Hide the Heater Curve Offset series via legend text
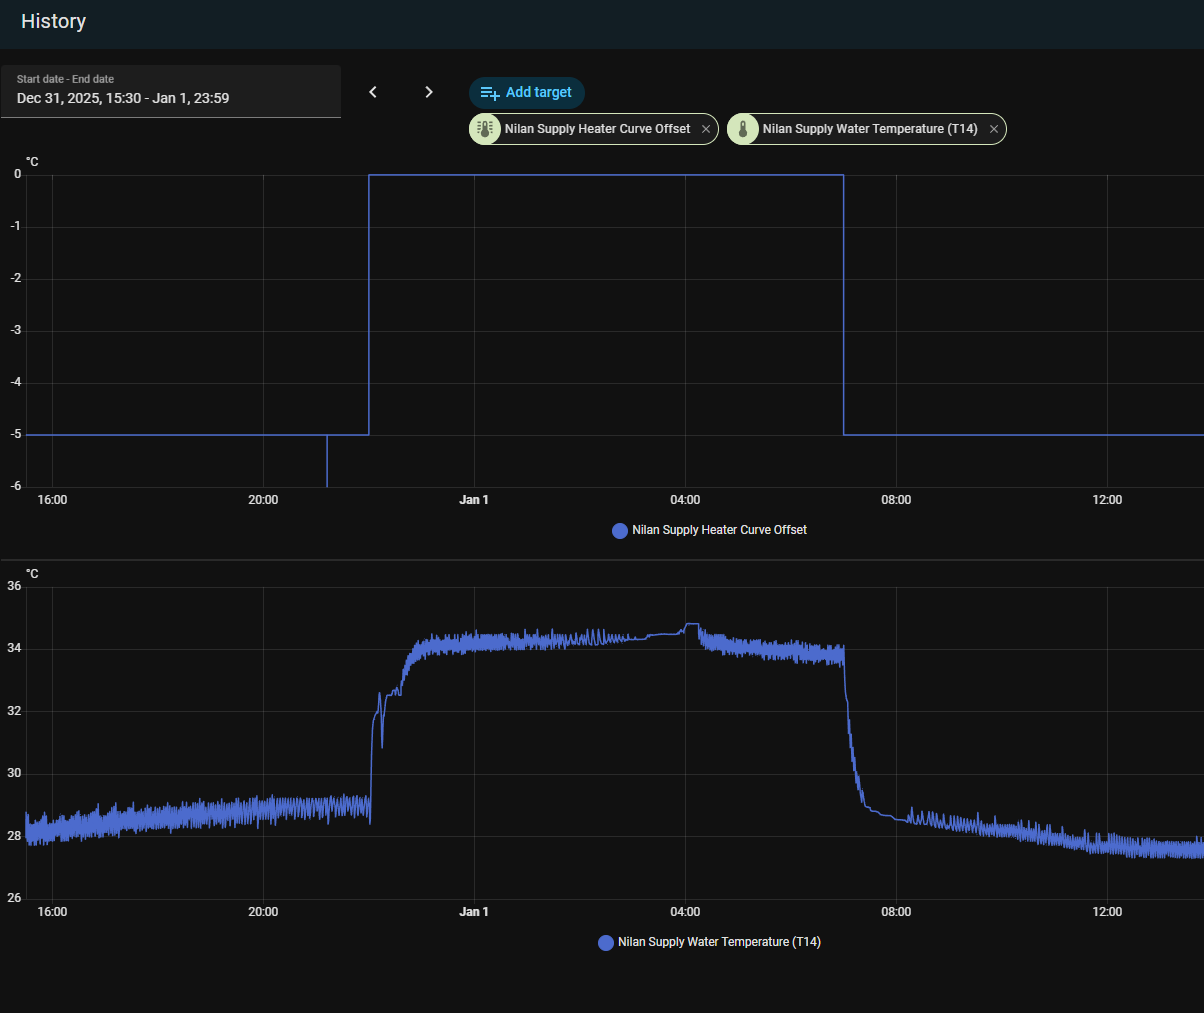1204x1013 pixels. point(719,530)
